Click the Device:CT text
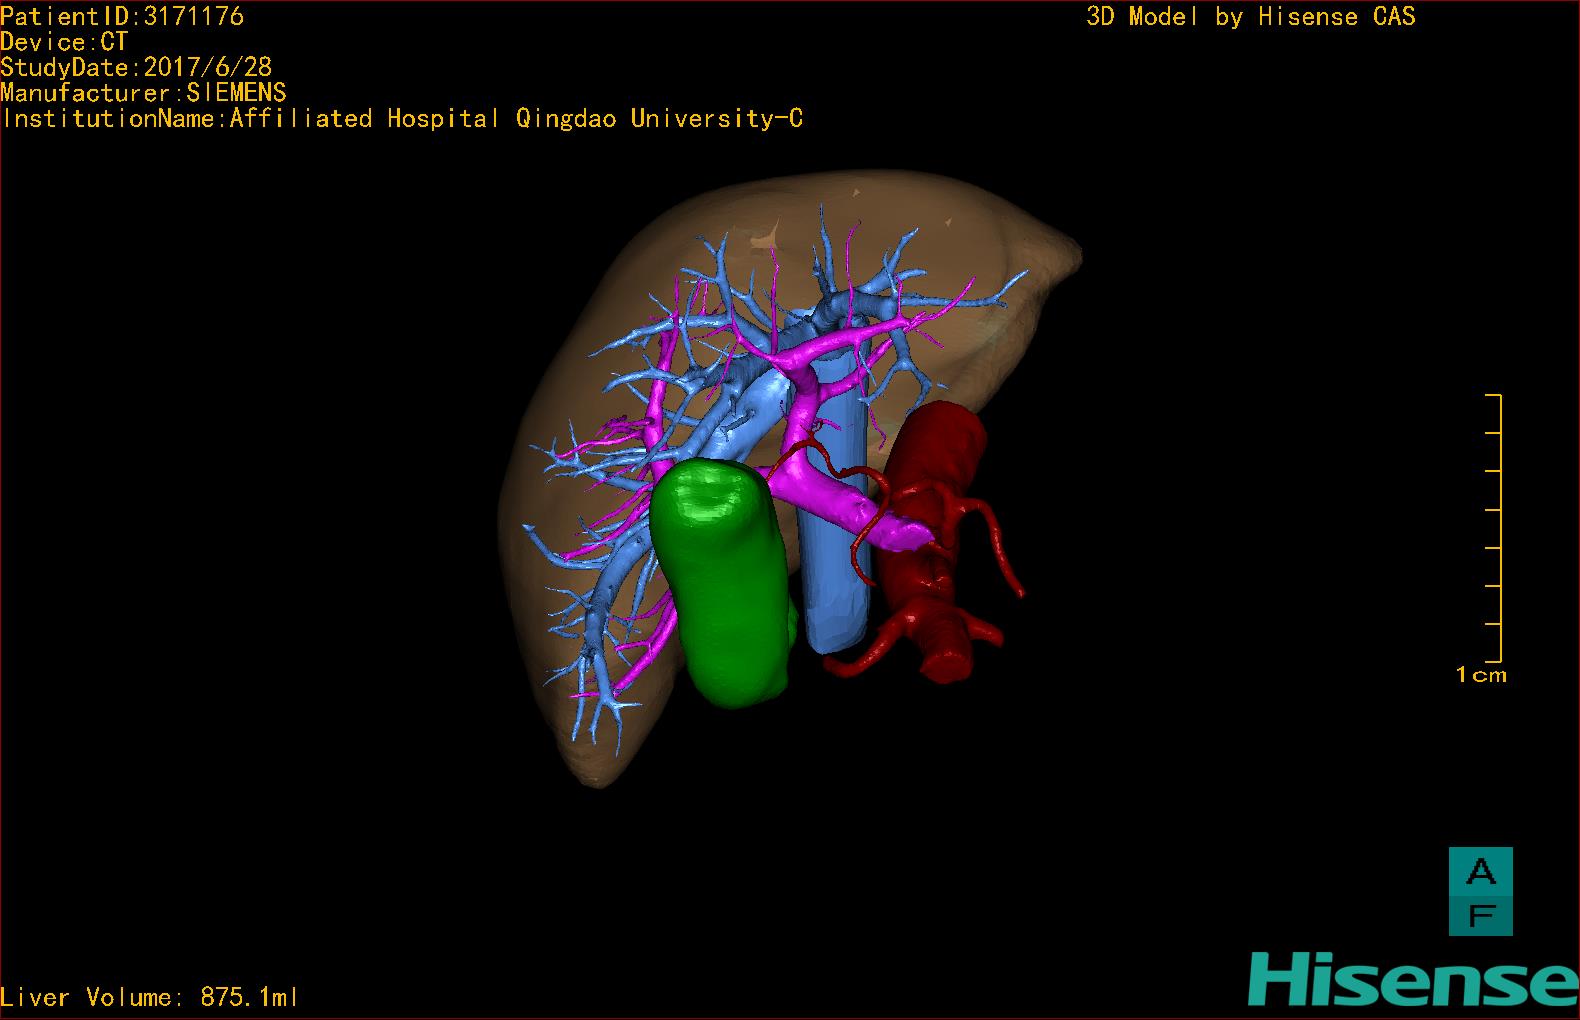 point(64,42)
